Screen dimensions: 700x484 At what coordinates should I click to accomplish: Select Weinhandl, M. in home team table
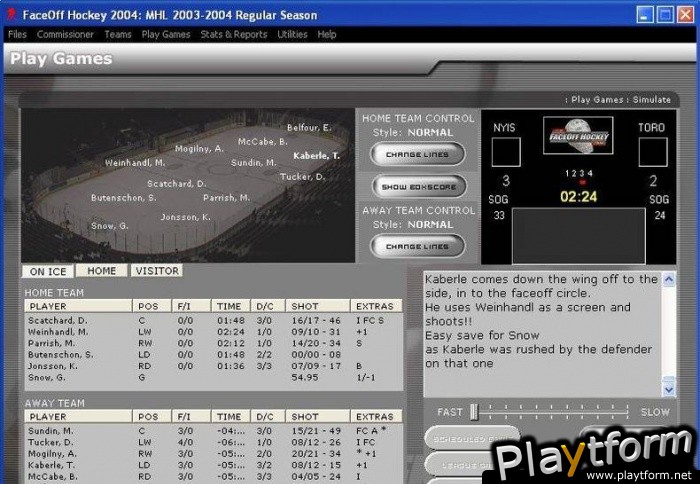(213, 332)
